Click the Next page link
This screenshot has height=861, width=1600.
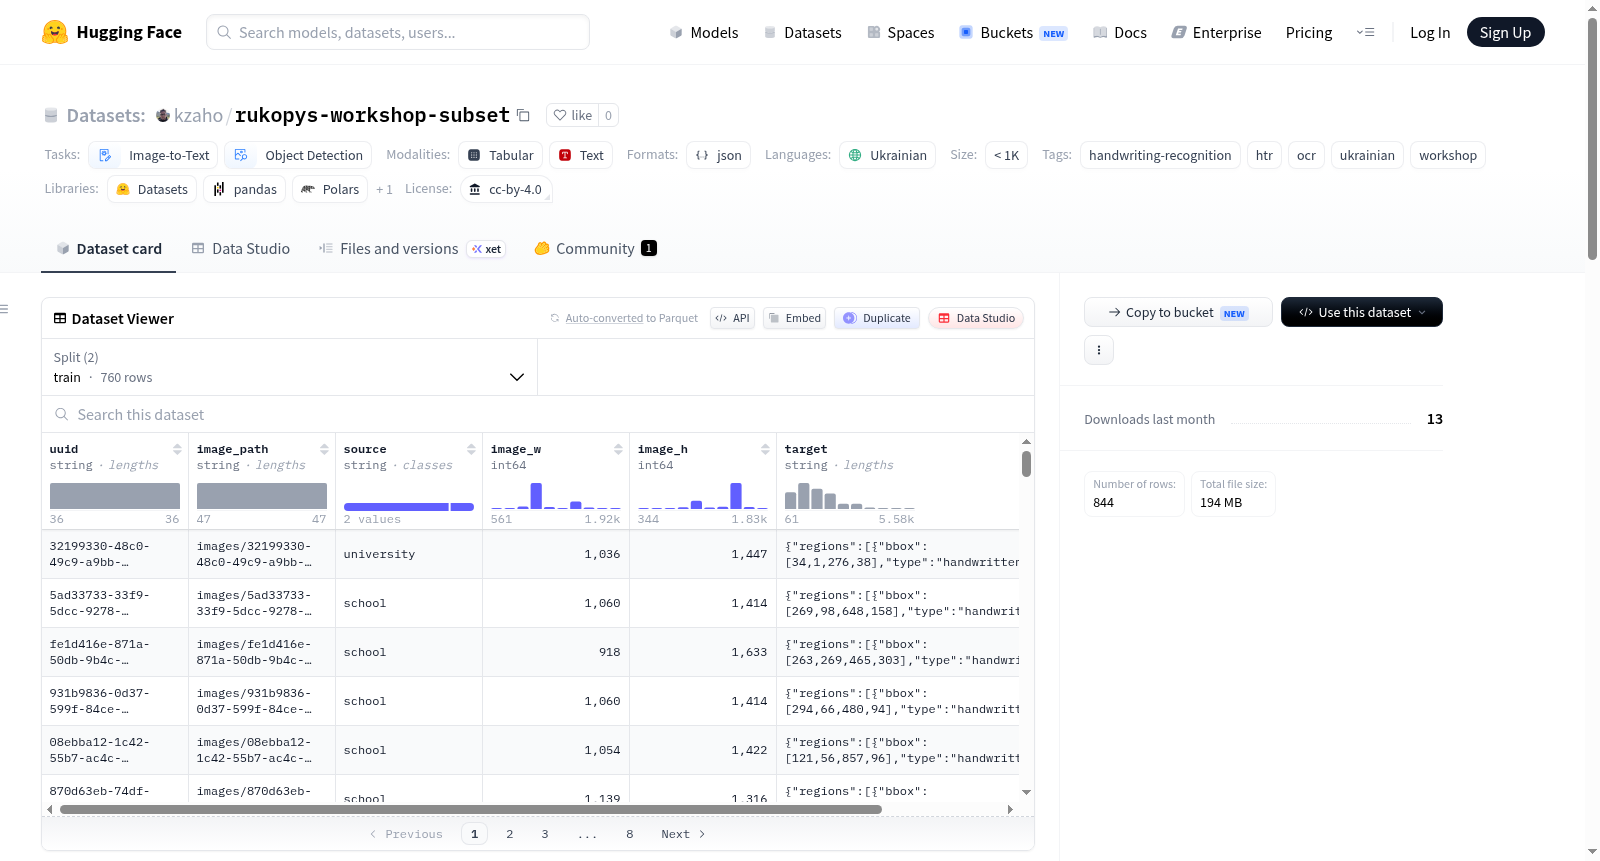click(x=683, y=834)
